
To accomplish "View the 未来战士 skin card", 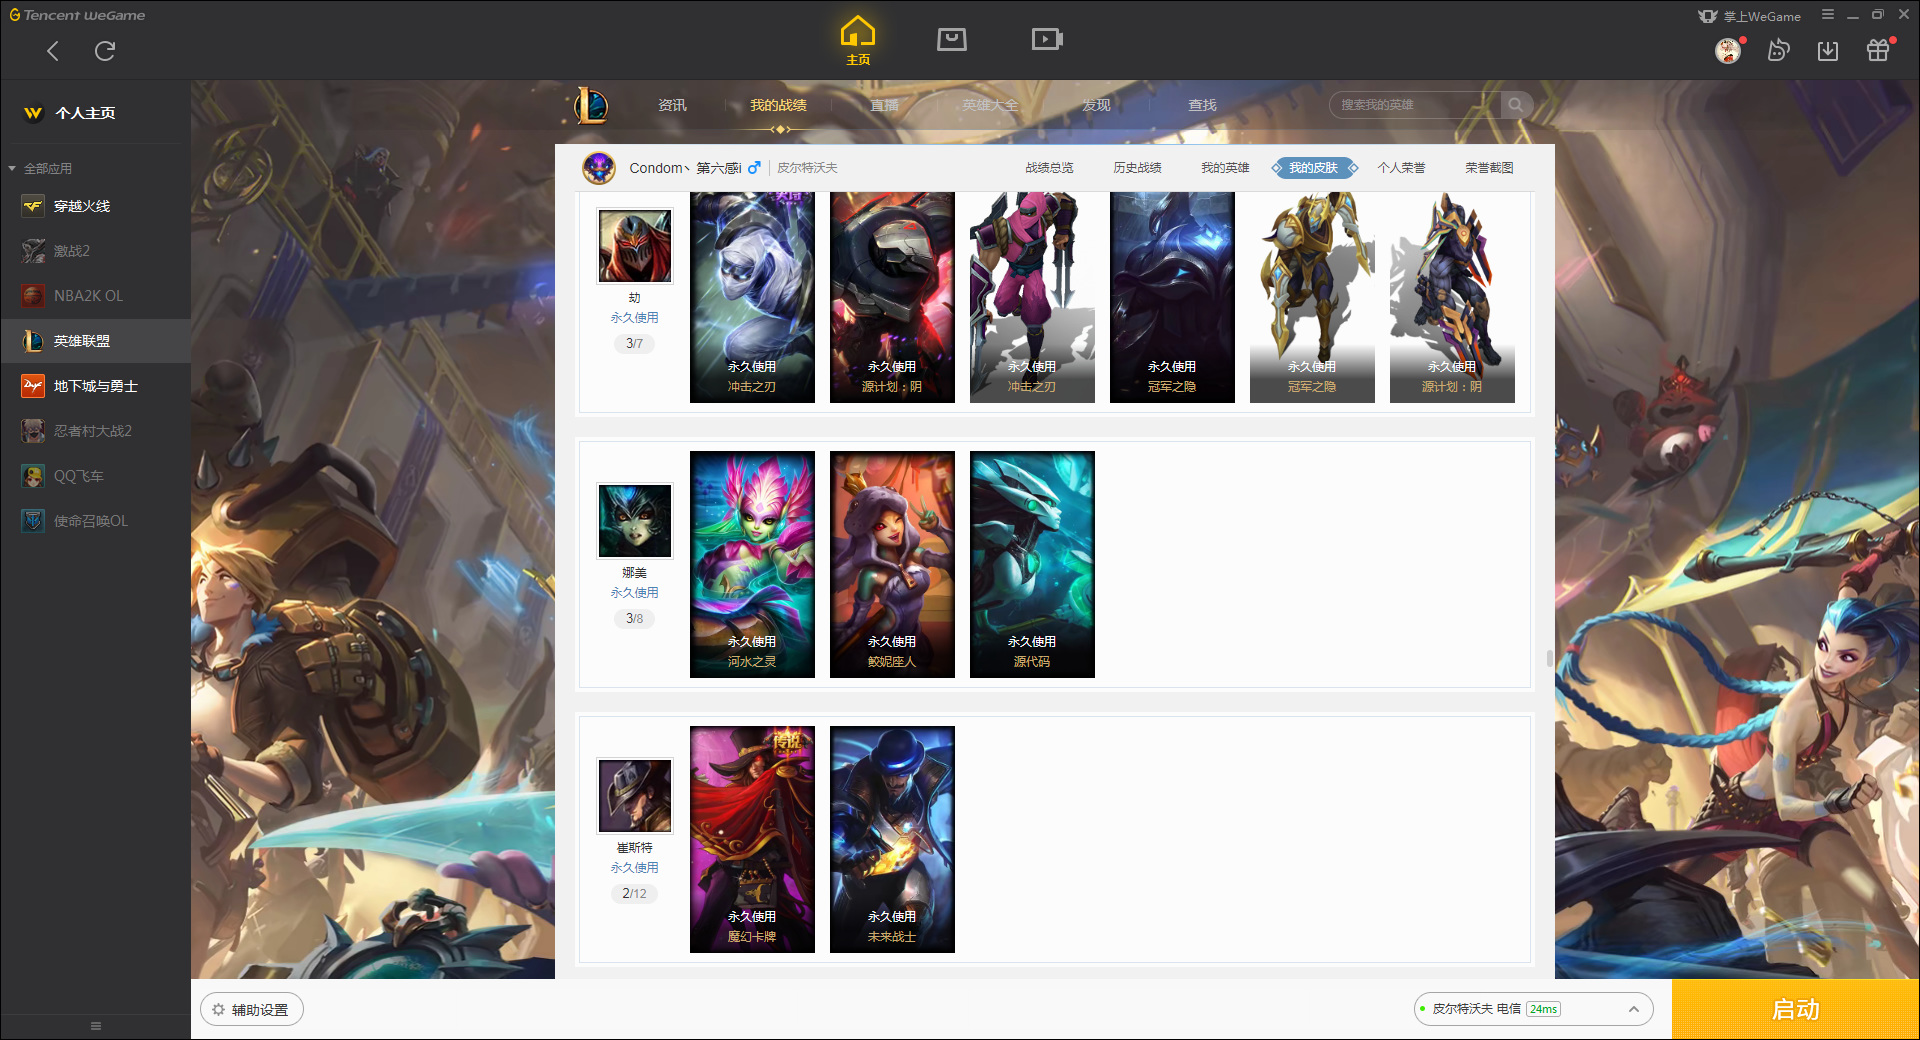I will click(x=892, y=839).
